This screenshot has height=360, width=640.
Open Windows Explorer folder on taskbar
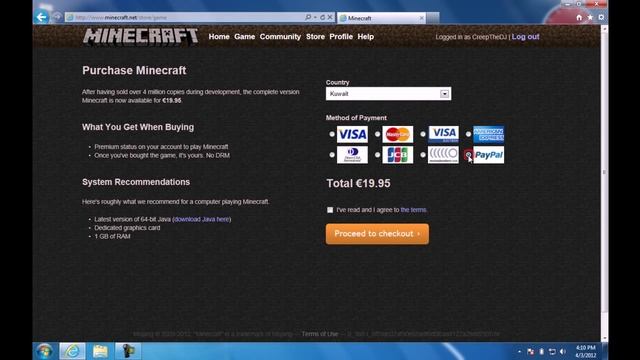click(x=100, y=351)
